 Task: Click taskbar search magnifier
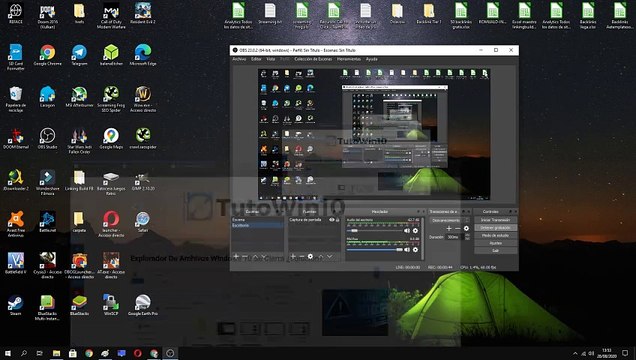click(x=24, y=353)
